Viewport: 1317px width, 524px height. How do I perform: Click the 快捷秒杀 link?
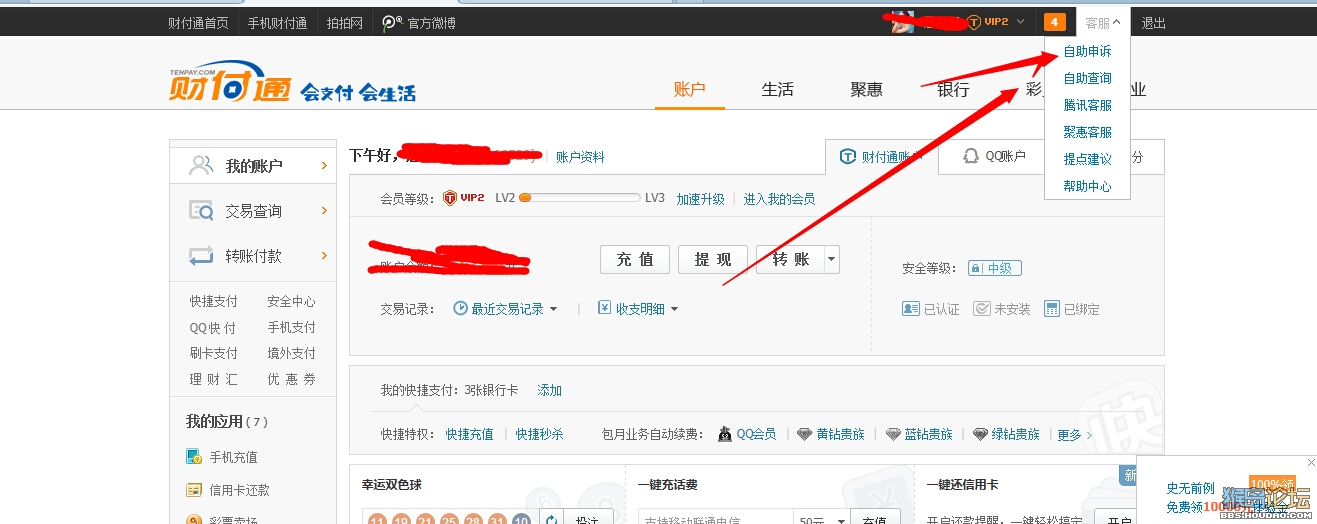point(540,434)
